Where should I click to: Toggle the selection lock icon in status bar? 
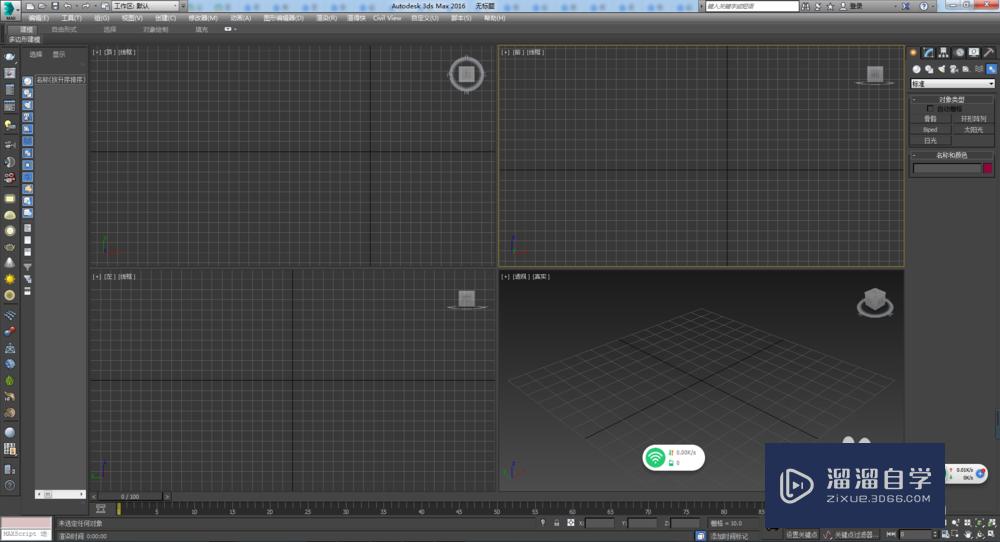557,523
